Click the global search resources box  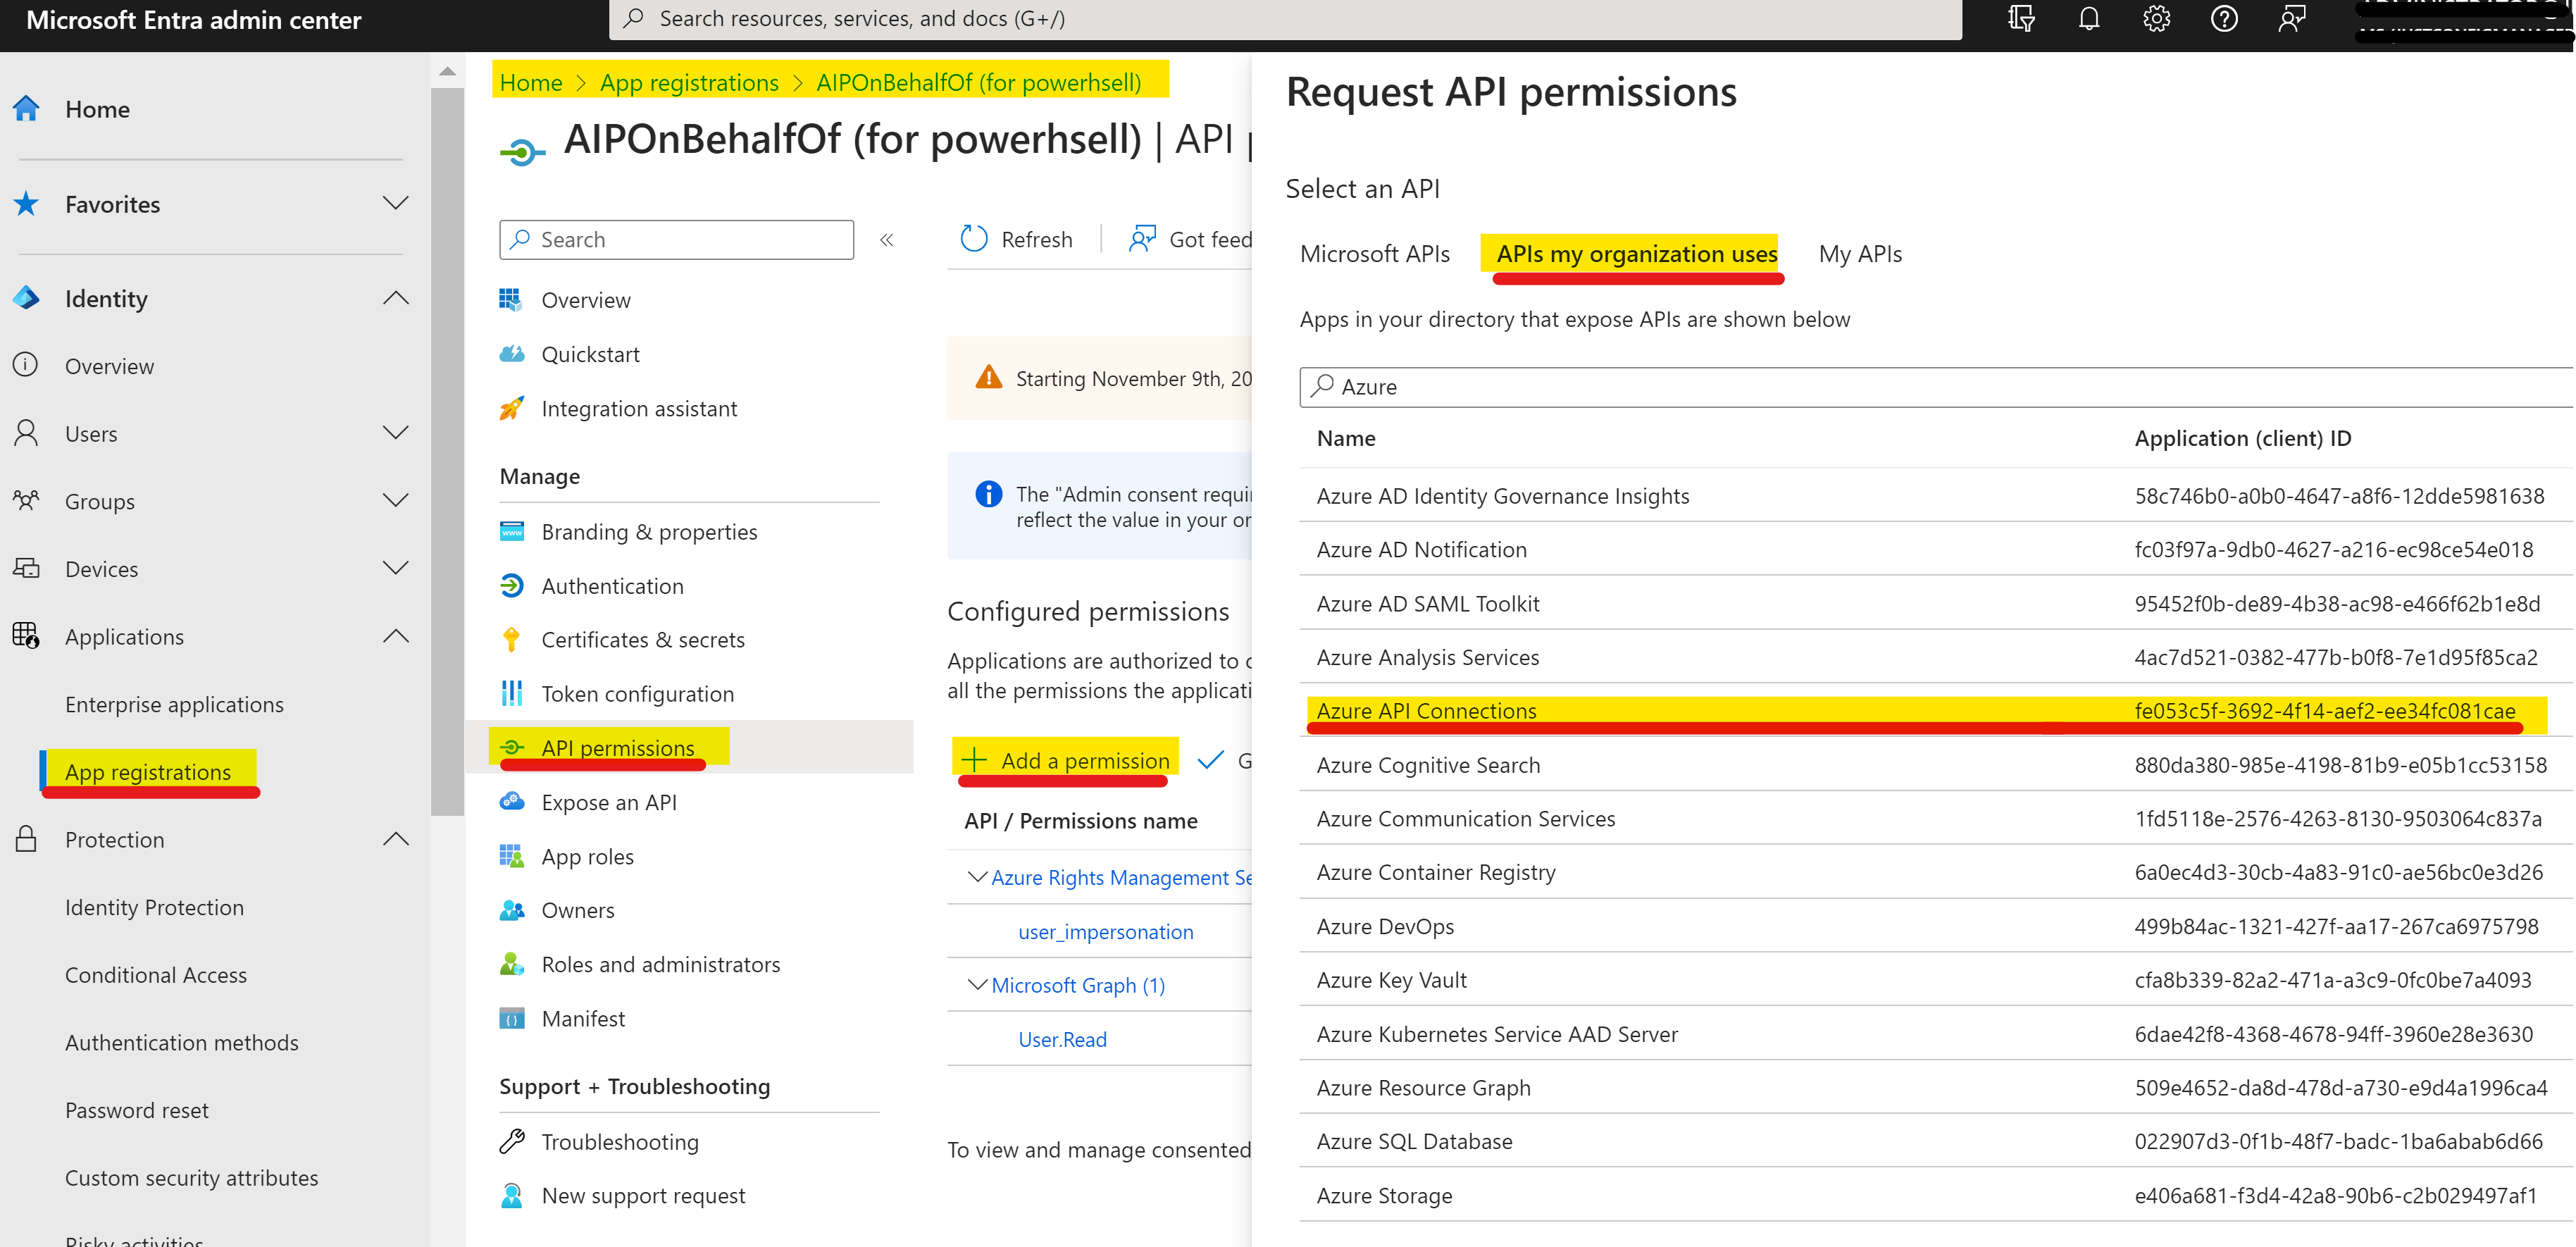coord(1285,19)
